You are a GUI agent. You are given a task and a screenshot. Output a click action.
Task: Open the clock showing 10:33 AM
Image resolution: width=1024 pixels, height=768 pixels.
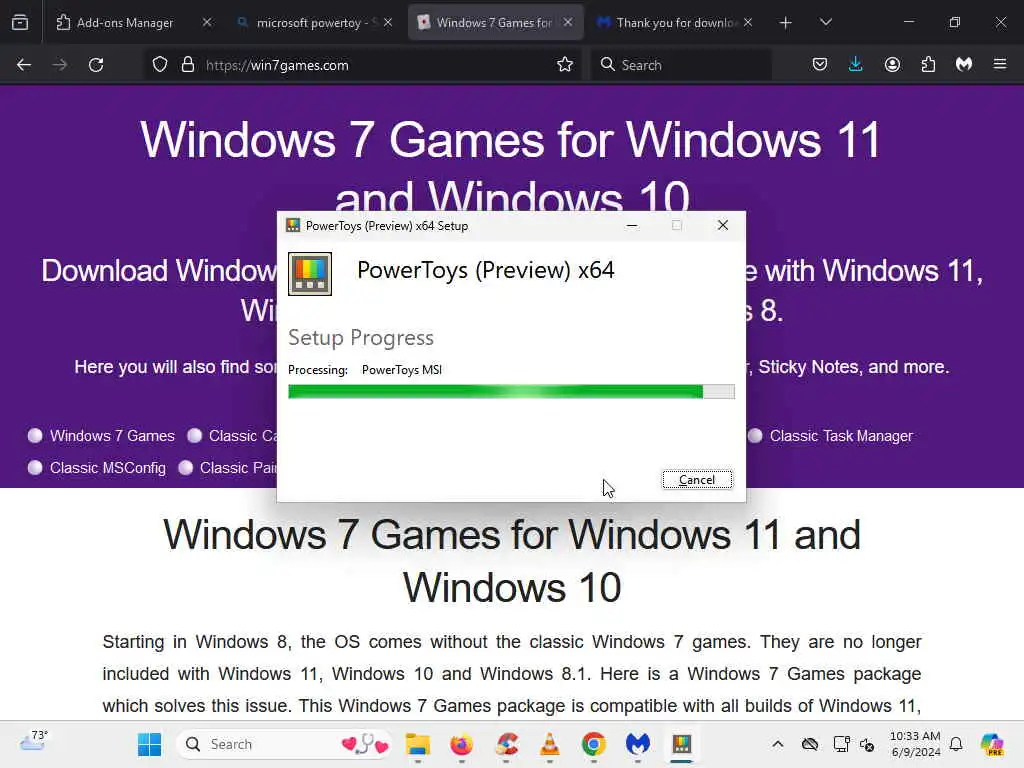915,744
